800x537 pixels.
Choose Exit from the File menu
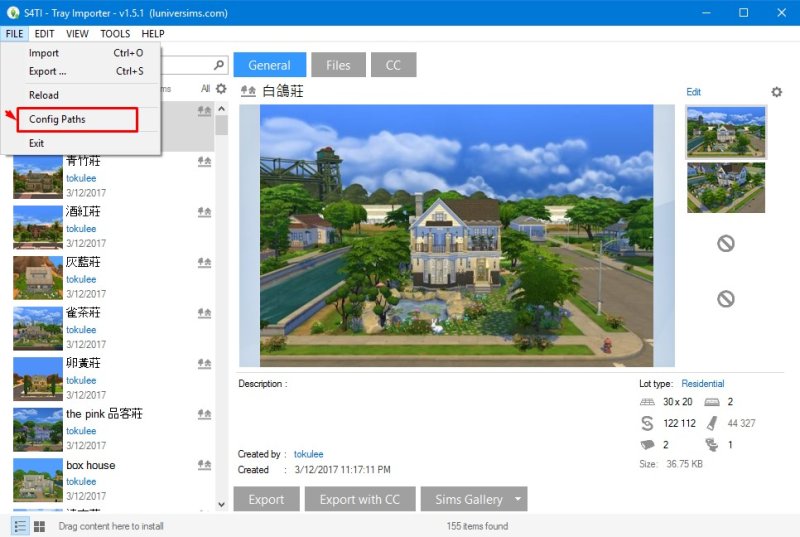coord(81,143)
